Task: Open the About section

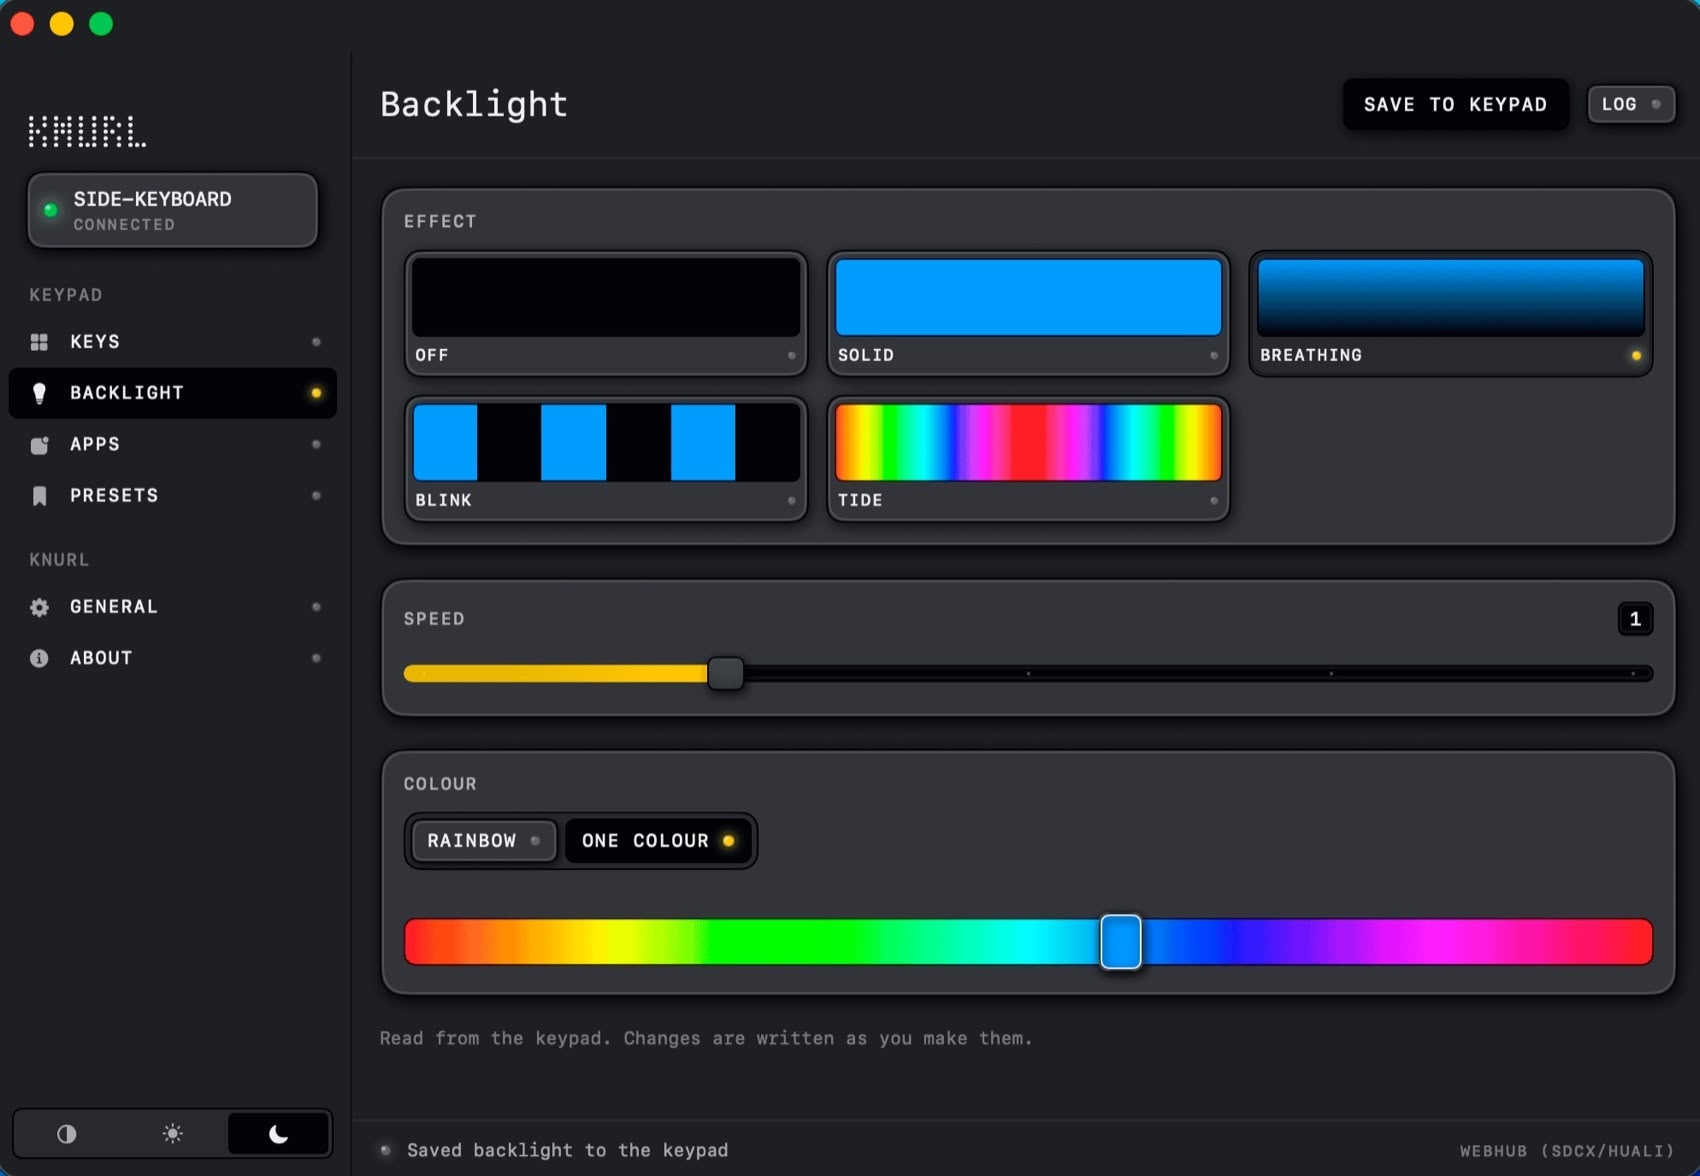Action: tap(172, 658)
